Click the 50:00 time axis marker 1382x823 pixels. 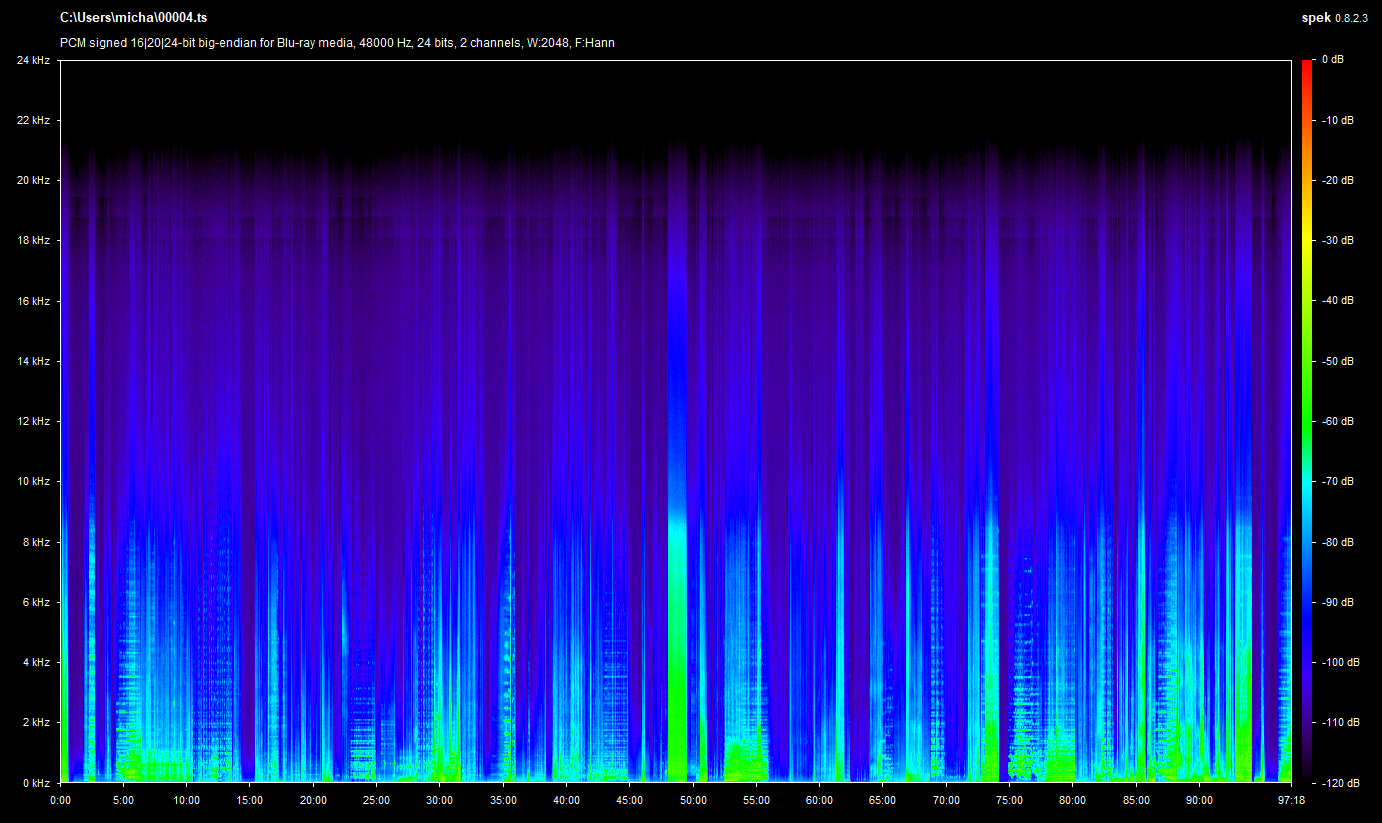point(693,800)
